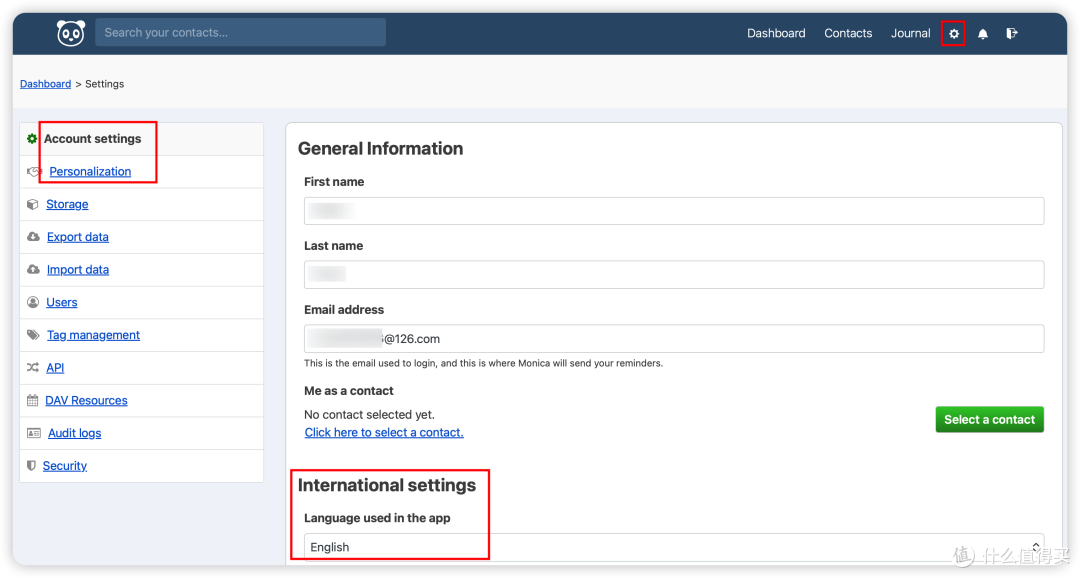Open Dashboard in top navigation
The width and height of the screenshot is (1080, 578).
tap(776, 33)
